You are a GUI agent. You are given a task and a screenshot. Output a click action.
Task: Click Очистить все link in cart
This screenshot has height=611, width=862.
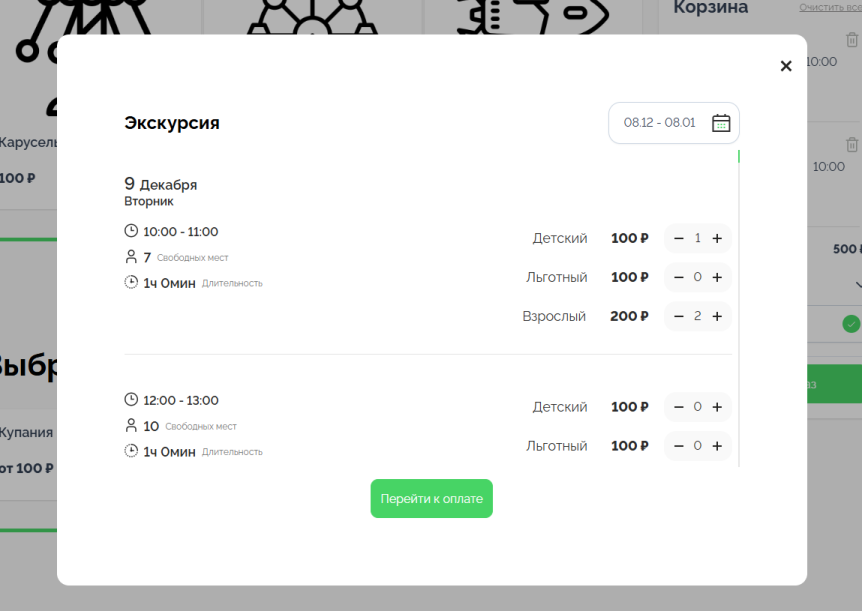[830, 8]
